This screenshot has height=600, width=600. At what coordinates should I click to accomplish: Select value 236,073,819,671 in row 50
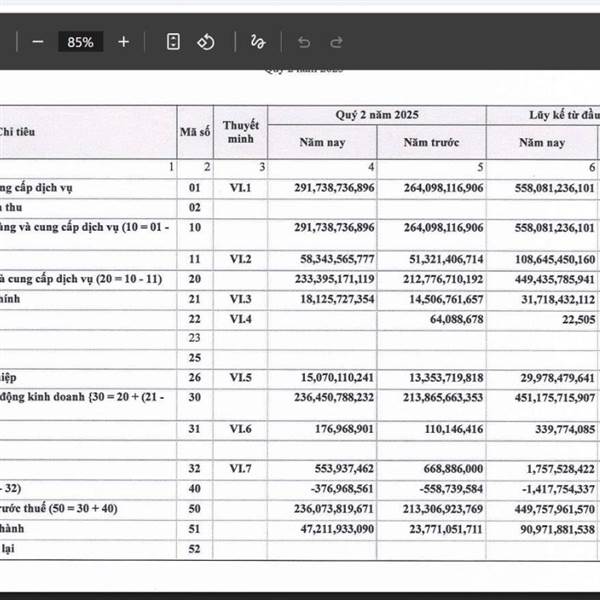(x=334, y=509)
